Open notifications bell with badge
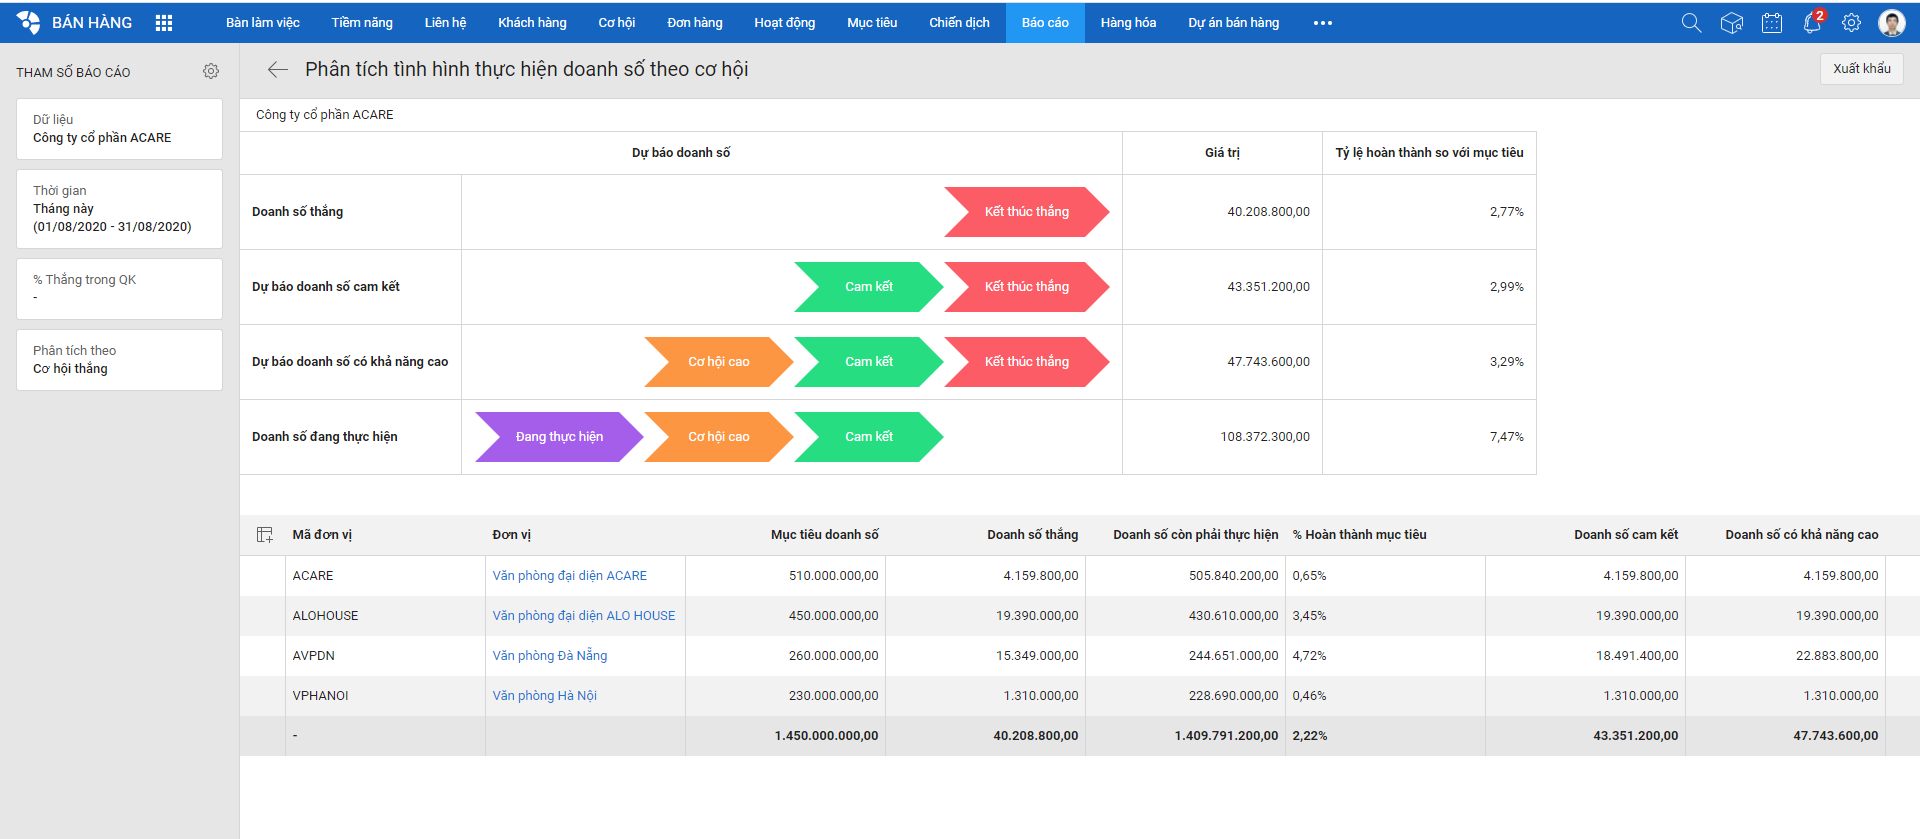This screenshot has height=839, width=1920. [1813, 22]
